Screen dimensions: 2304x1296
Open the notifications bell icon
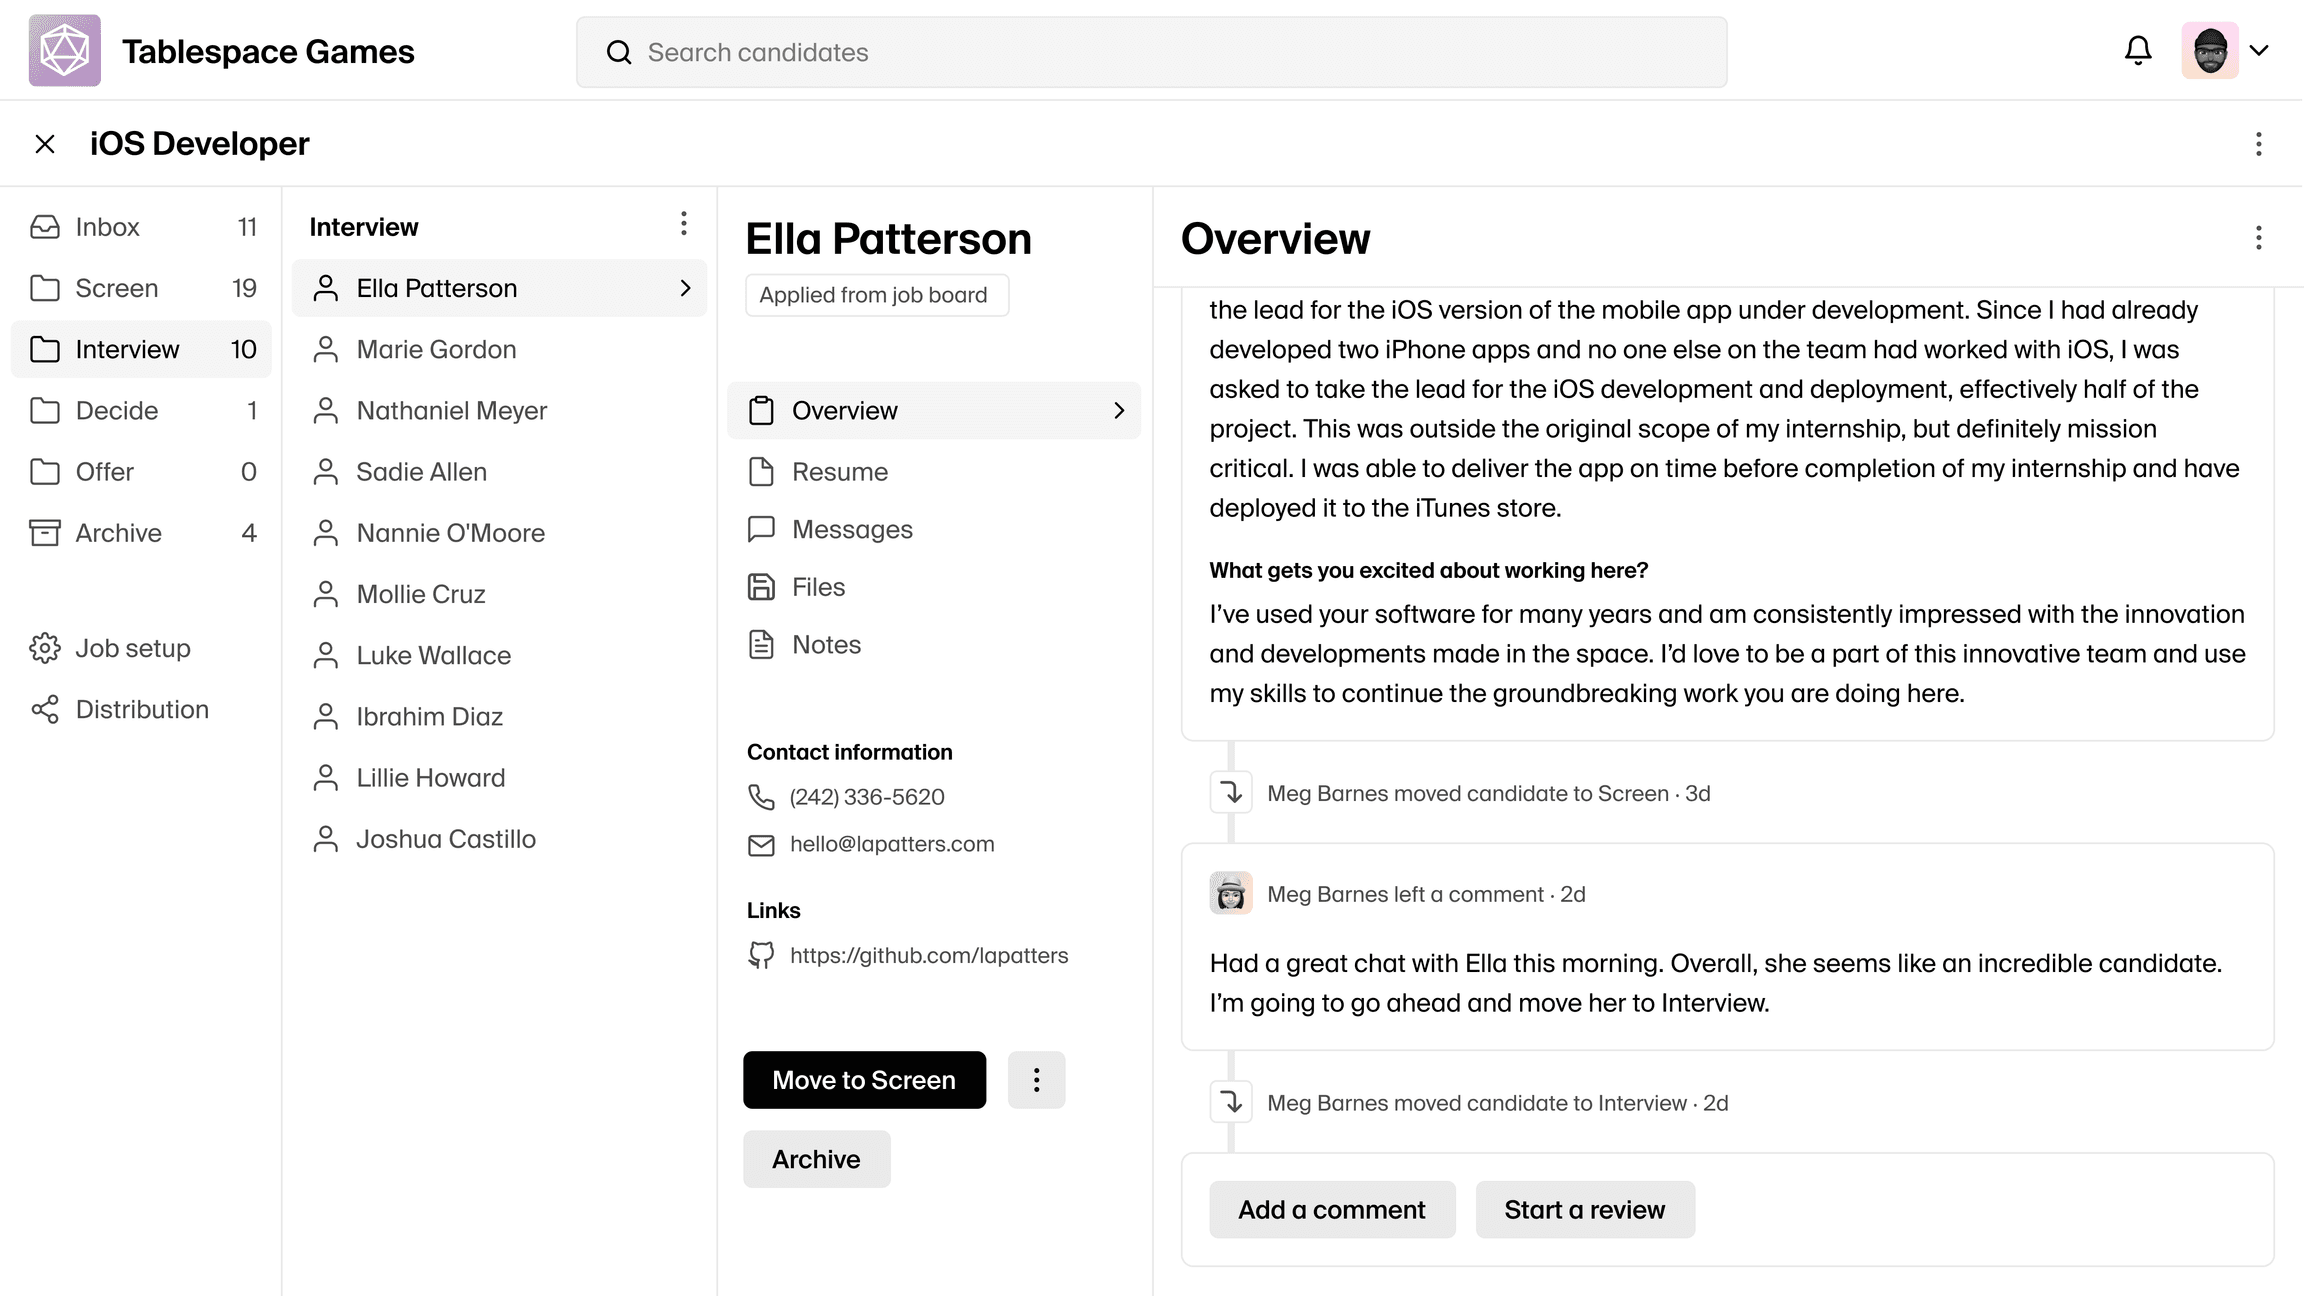(x=2137, y=50)
